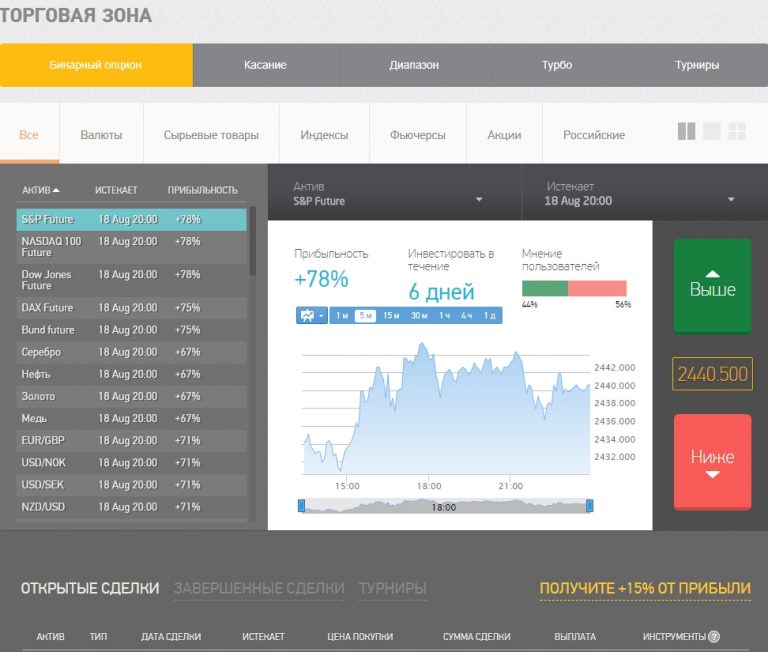Select EUR/GBP row
Screen dimensions: 768x652
(131, 440)
